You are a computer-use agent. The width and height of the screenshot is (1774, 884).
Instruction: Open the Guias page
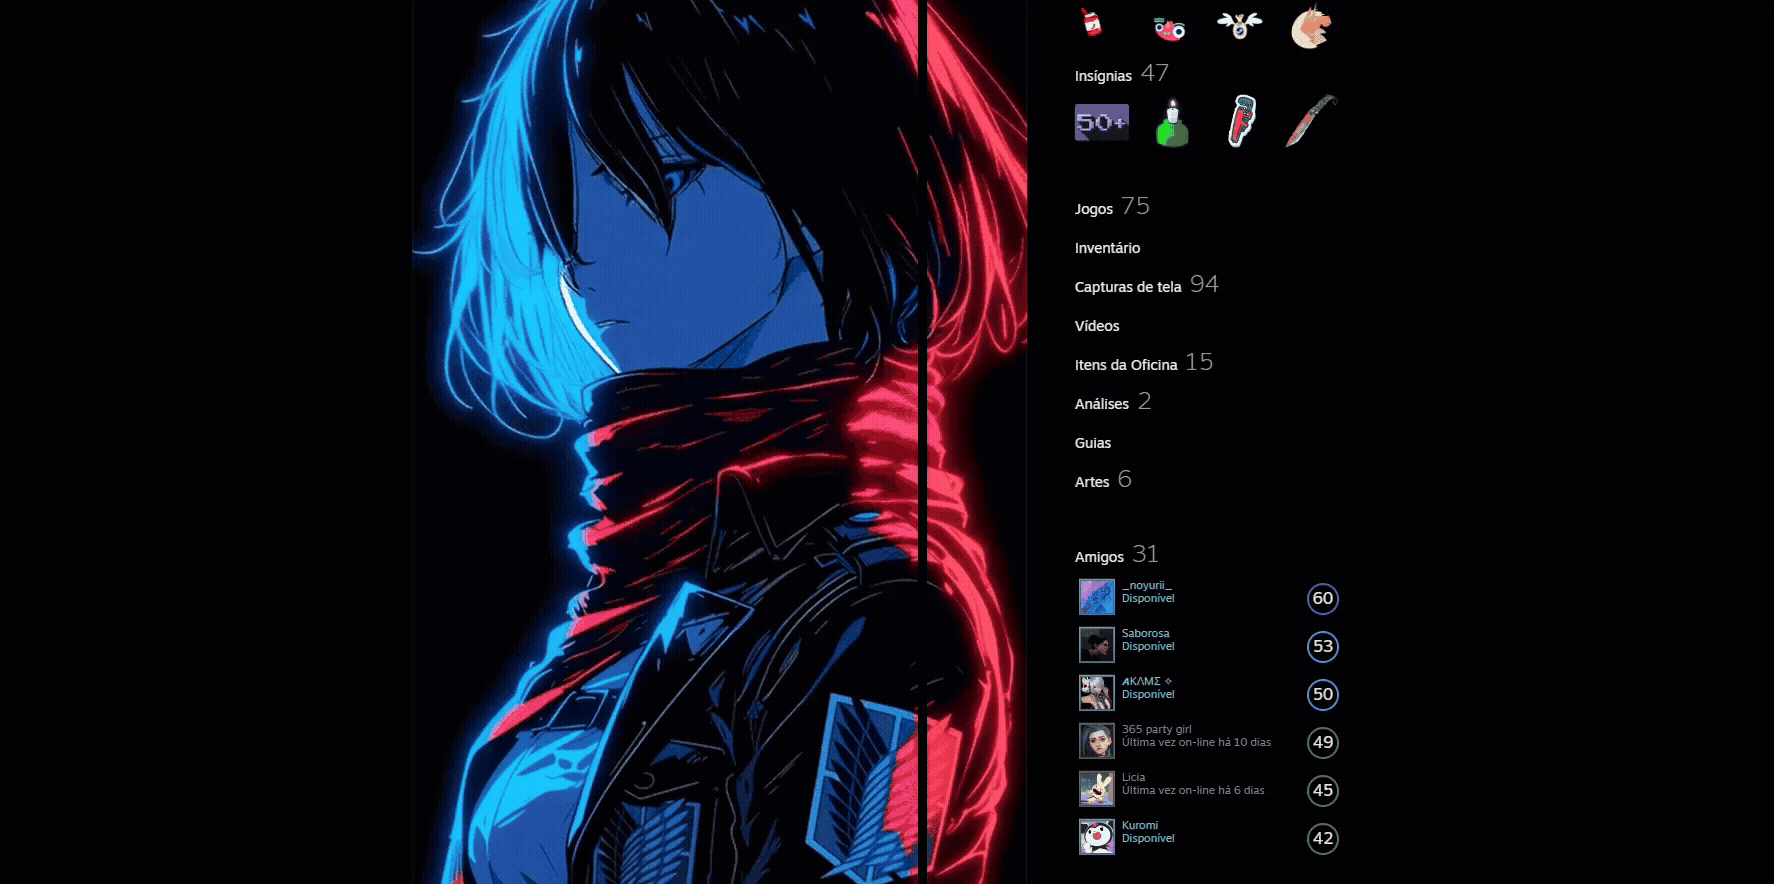pyautogui.click(x=1093, y=443)
